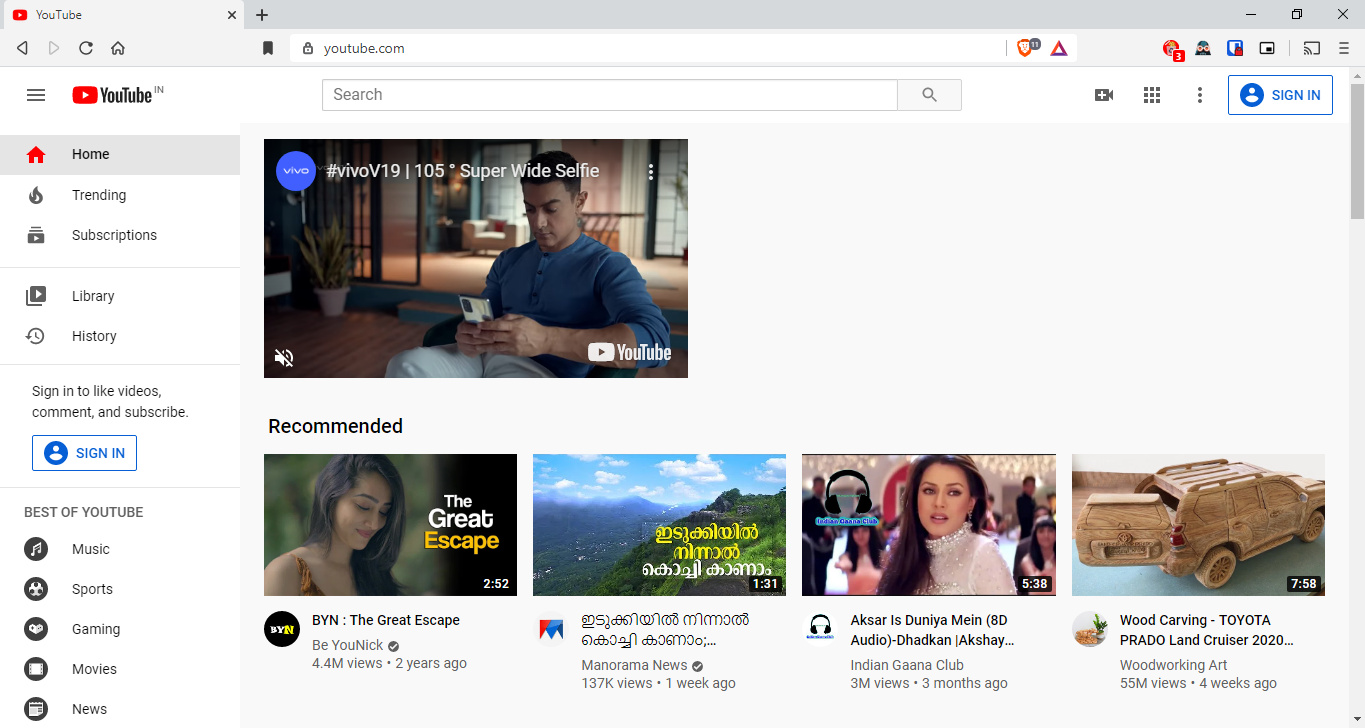Open Wood Carving Toyota Prado thumbnail
This screenshot has width=1365, height=728.
(1198, 525)
